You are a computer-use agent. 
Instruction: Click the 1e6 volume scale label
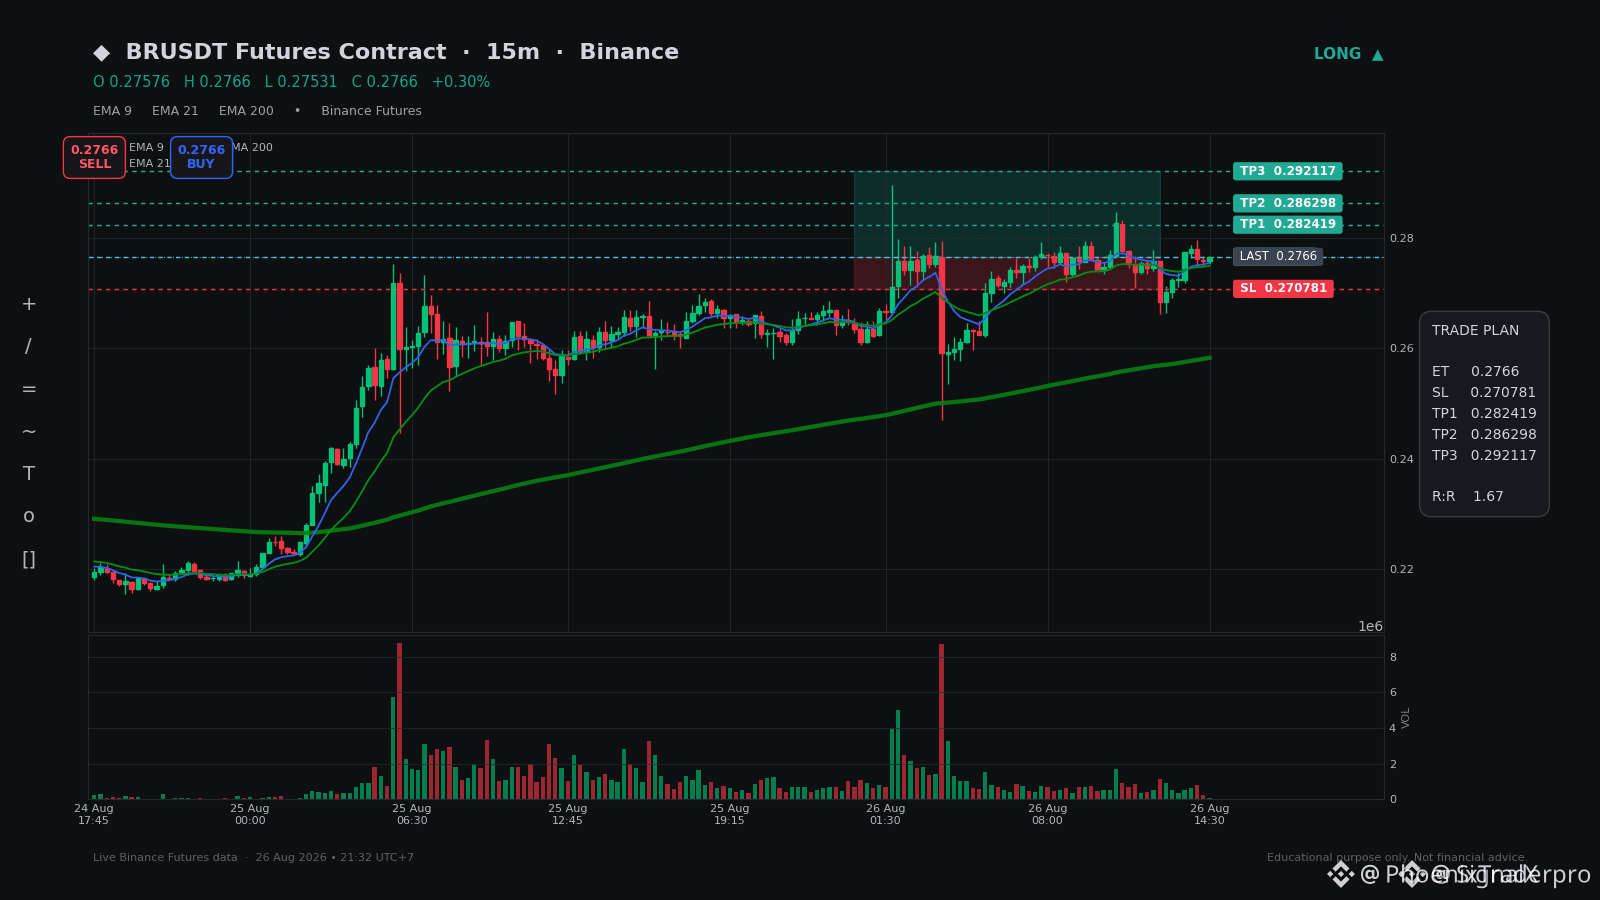coord(1370,626)
